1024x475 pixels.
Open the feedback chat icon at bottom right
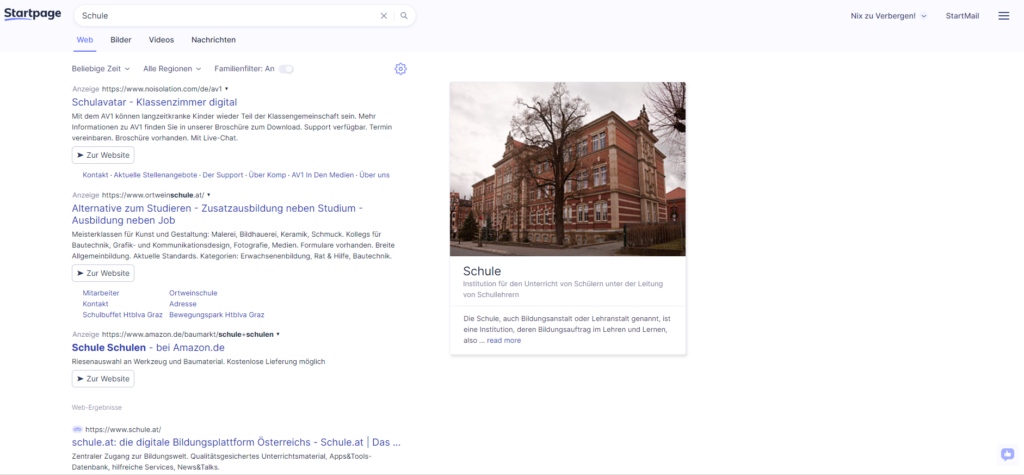1008,454
